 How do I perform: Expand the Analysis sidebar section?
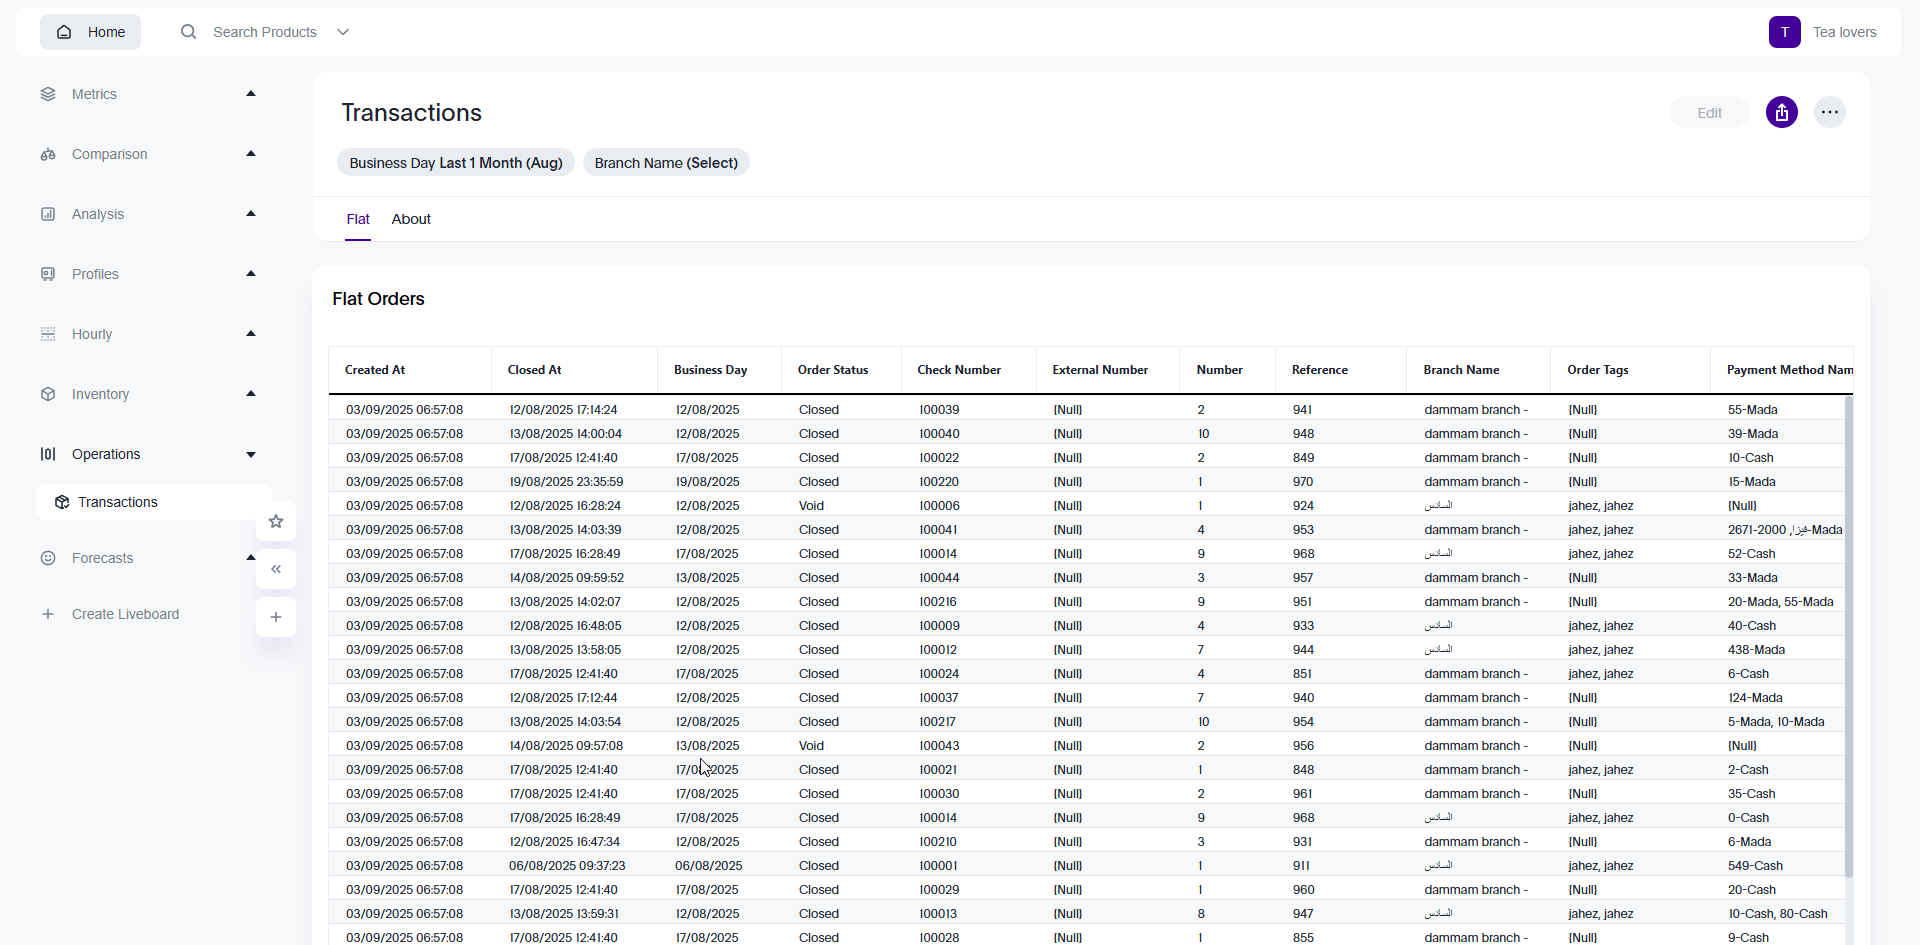click(251, 214)
